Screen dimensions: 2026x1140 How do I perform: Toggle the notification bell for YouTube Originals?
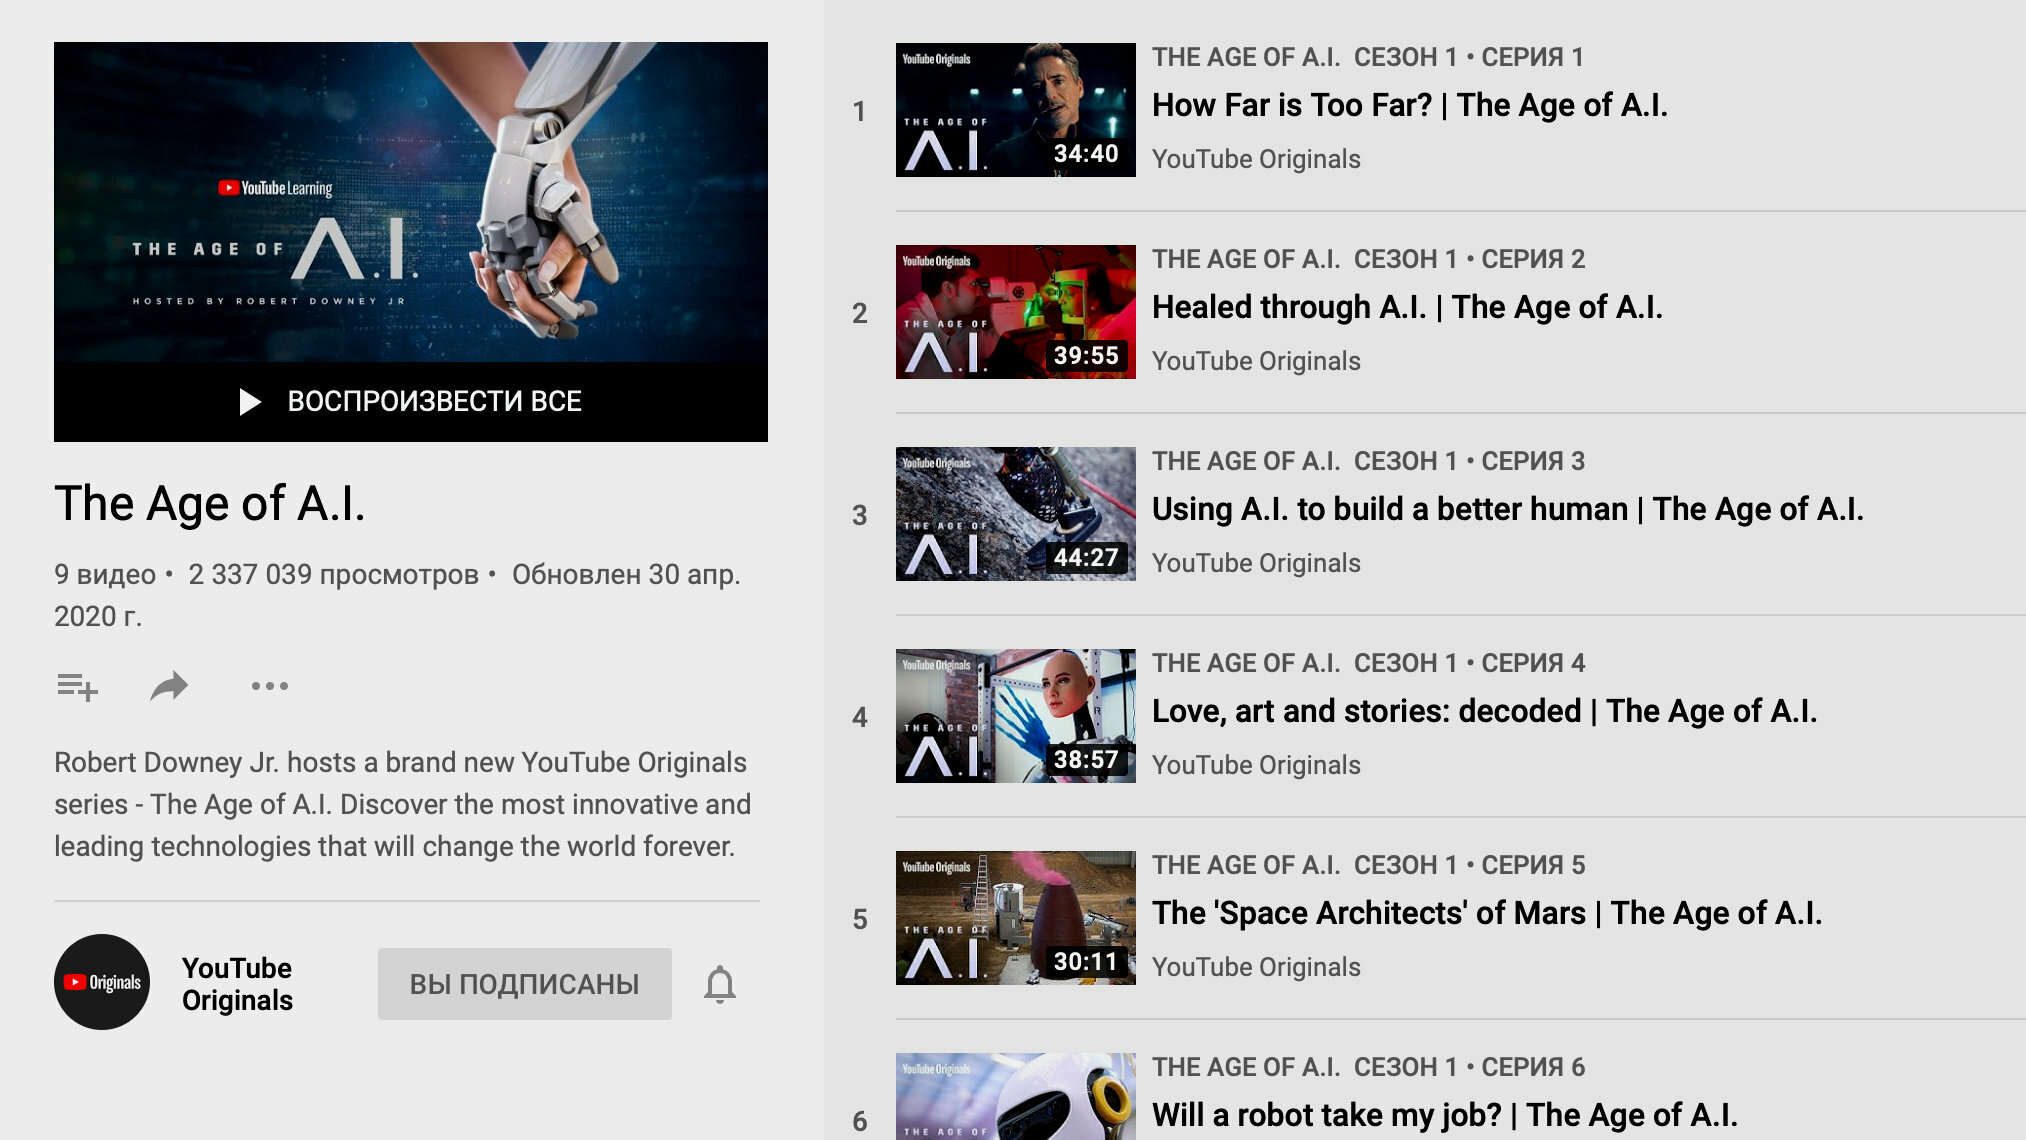720,984
